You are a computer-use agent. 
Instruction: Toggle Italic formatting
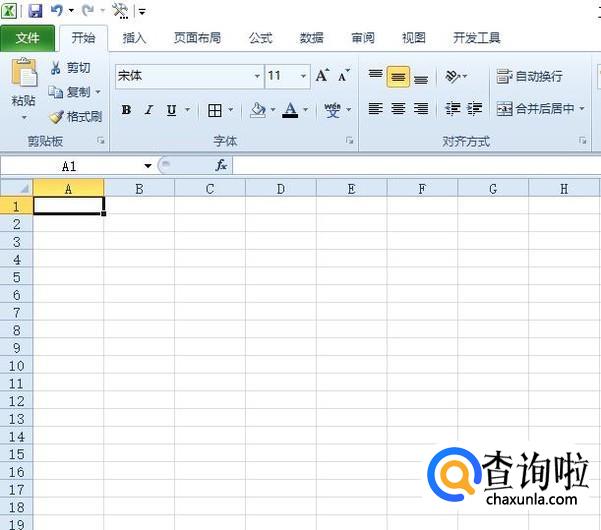(x=149, y=110)
